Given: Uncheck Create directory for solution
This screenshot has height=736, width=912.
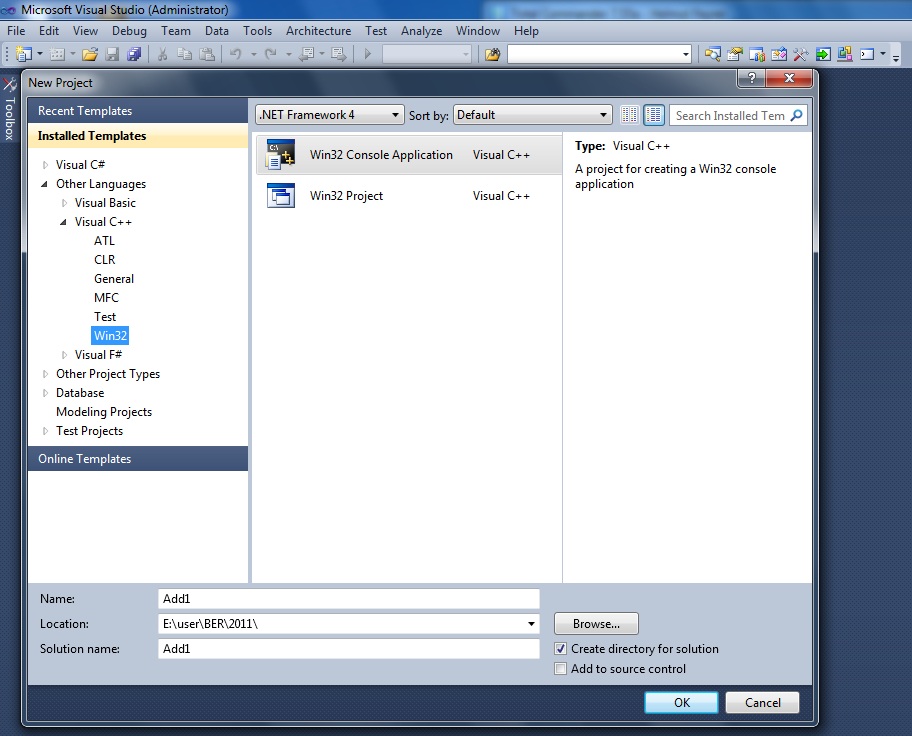Looking at the screenshot, I should (x=560, y=648).
